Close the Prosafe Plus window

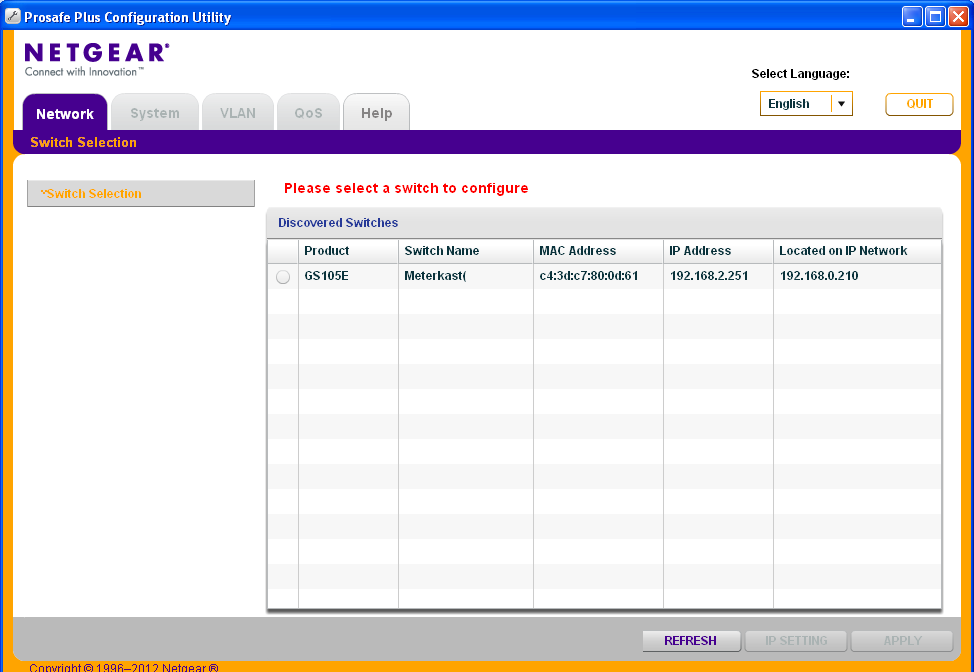958,16
